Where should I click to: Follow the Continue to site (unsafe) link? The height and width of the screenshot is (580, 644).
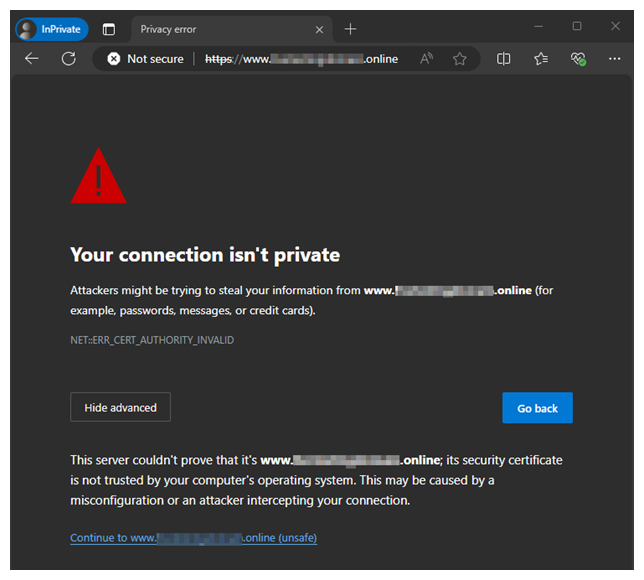coord(193,538)
